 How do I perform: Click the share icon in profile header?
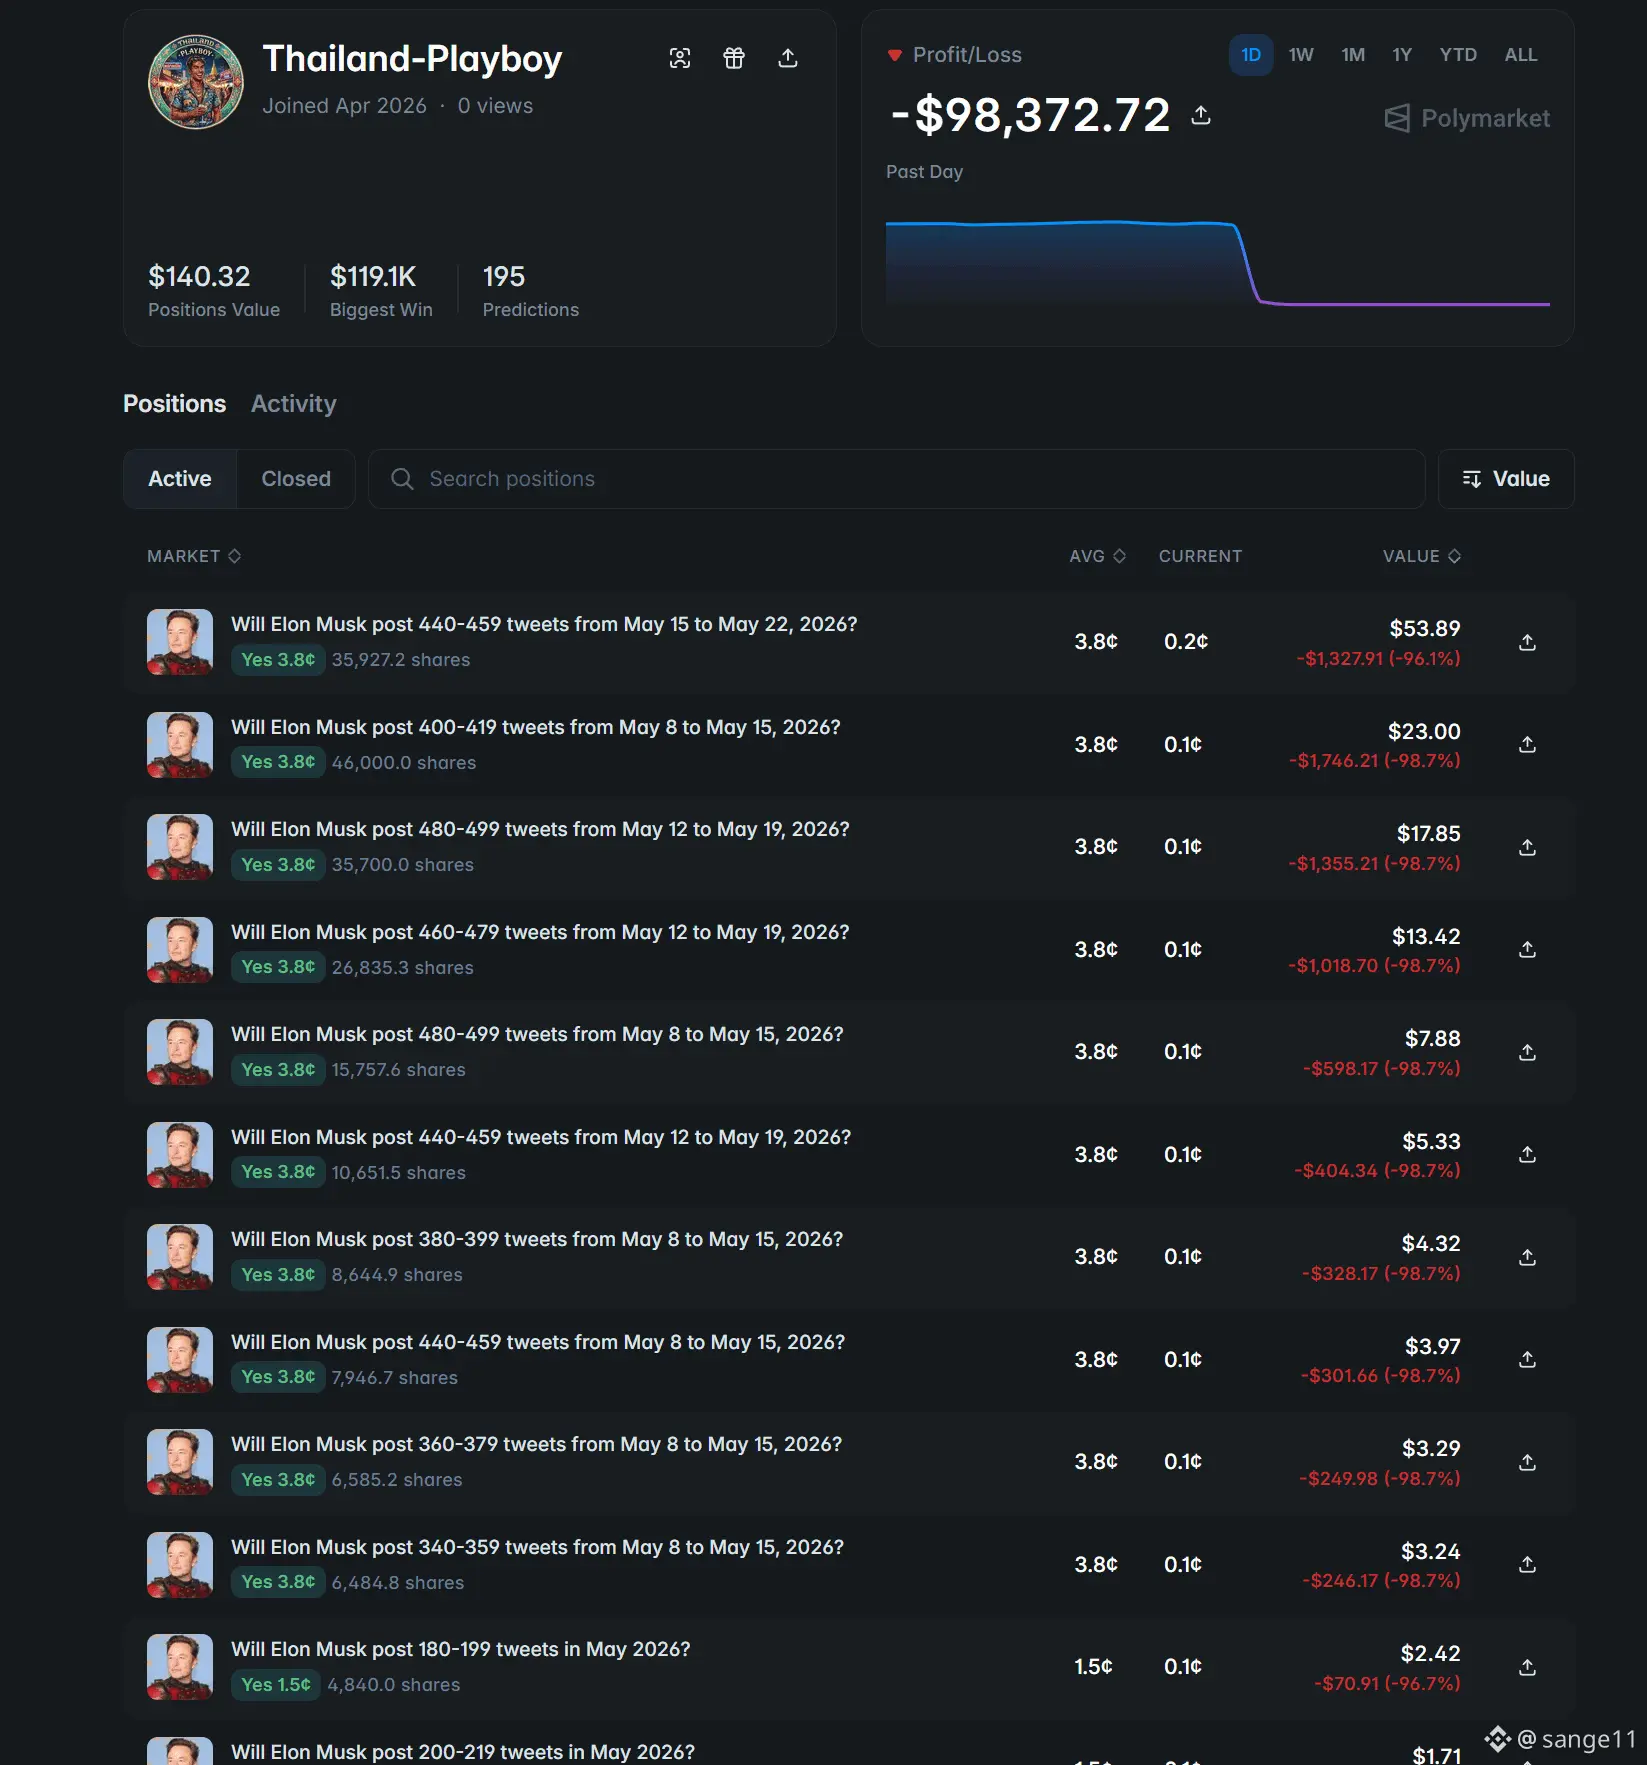(788, 58)
